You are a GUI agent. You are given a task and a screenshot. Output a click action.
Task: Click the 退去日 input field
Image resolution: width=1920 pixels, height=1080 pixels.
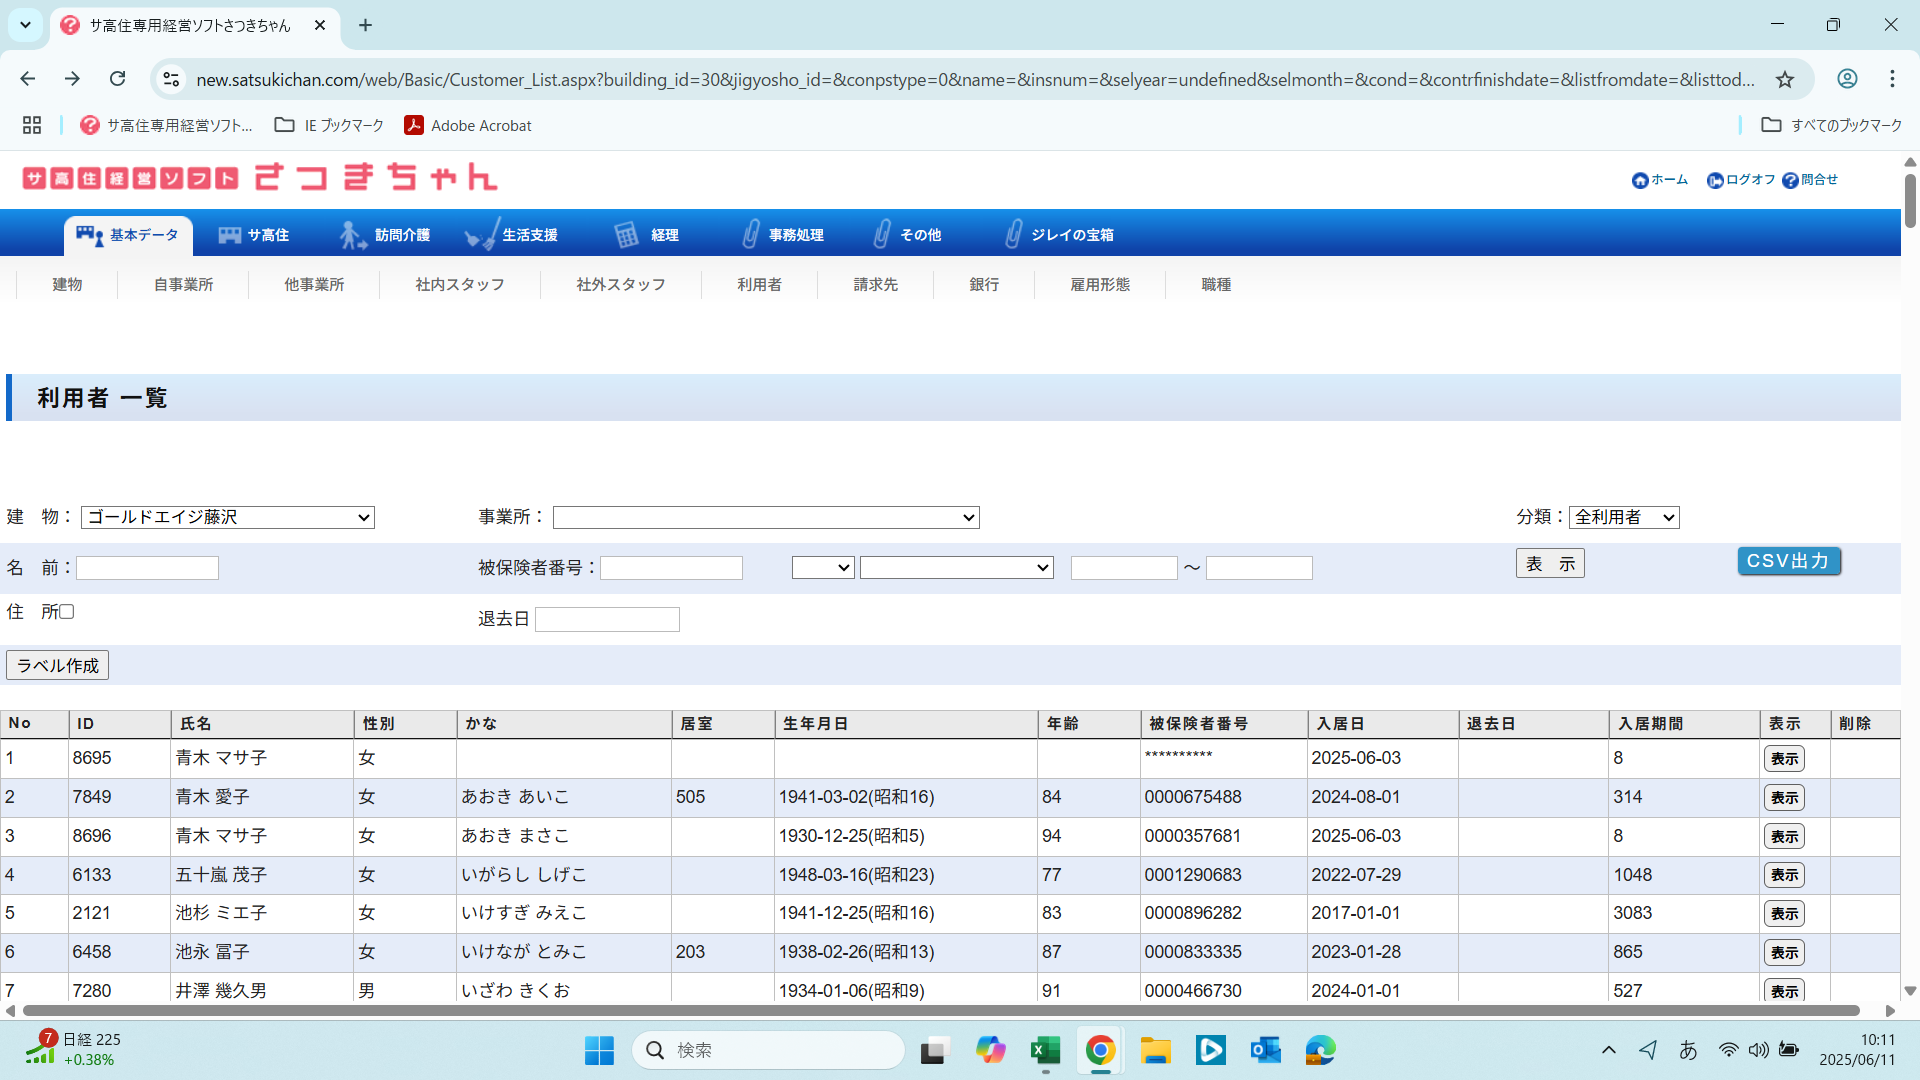pos(607,619)
